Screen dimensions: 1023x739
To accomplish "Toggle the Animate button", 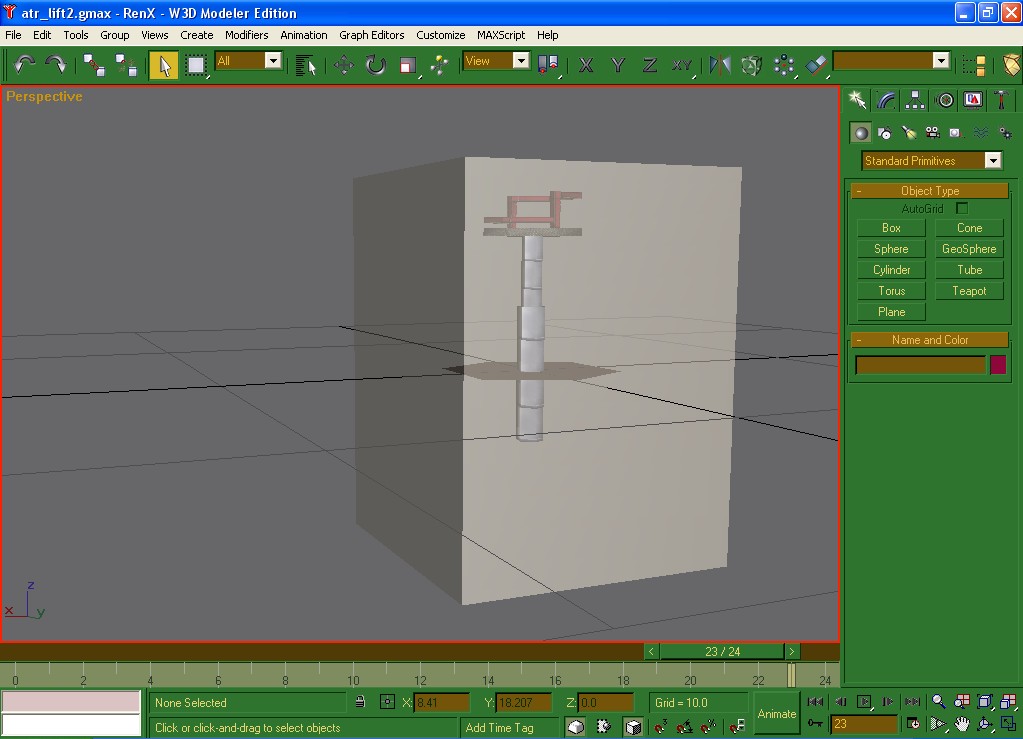I will click(x=777, y=714).
